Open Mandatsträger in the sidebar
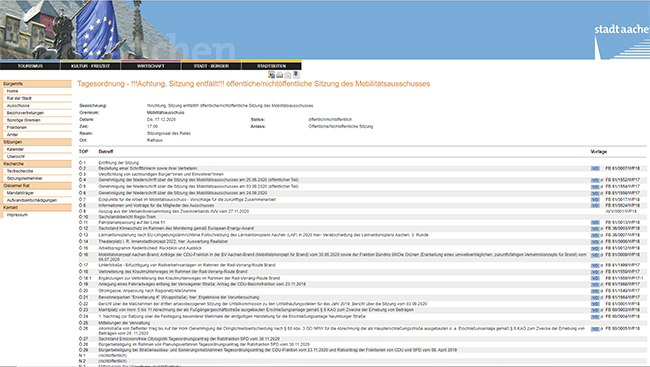The image size is (650, 367). click(20, 193)
